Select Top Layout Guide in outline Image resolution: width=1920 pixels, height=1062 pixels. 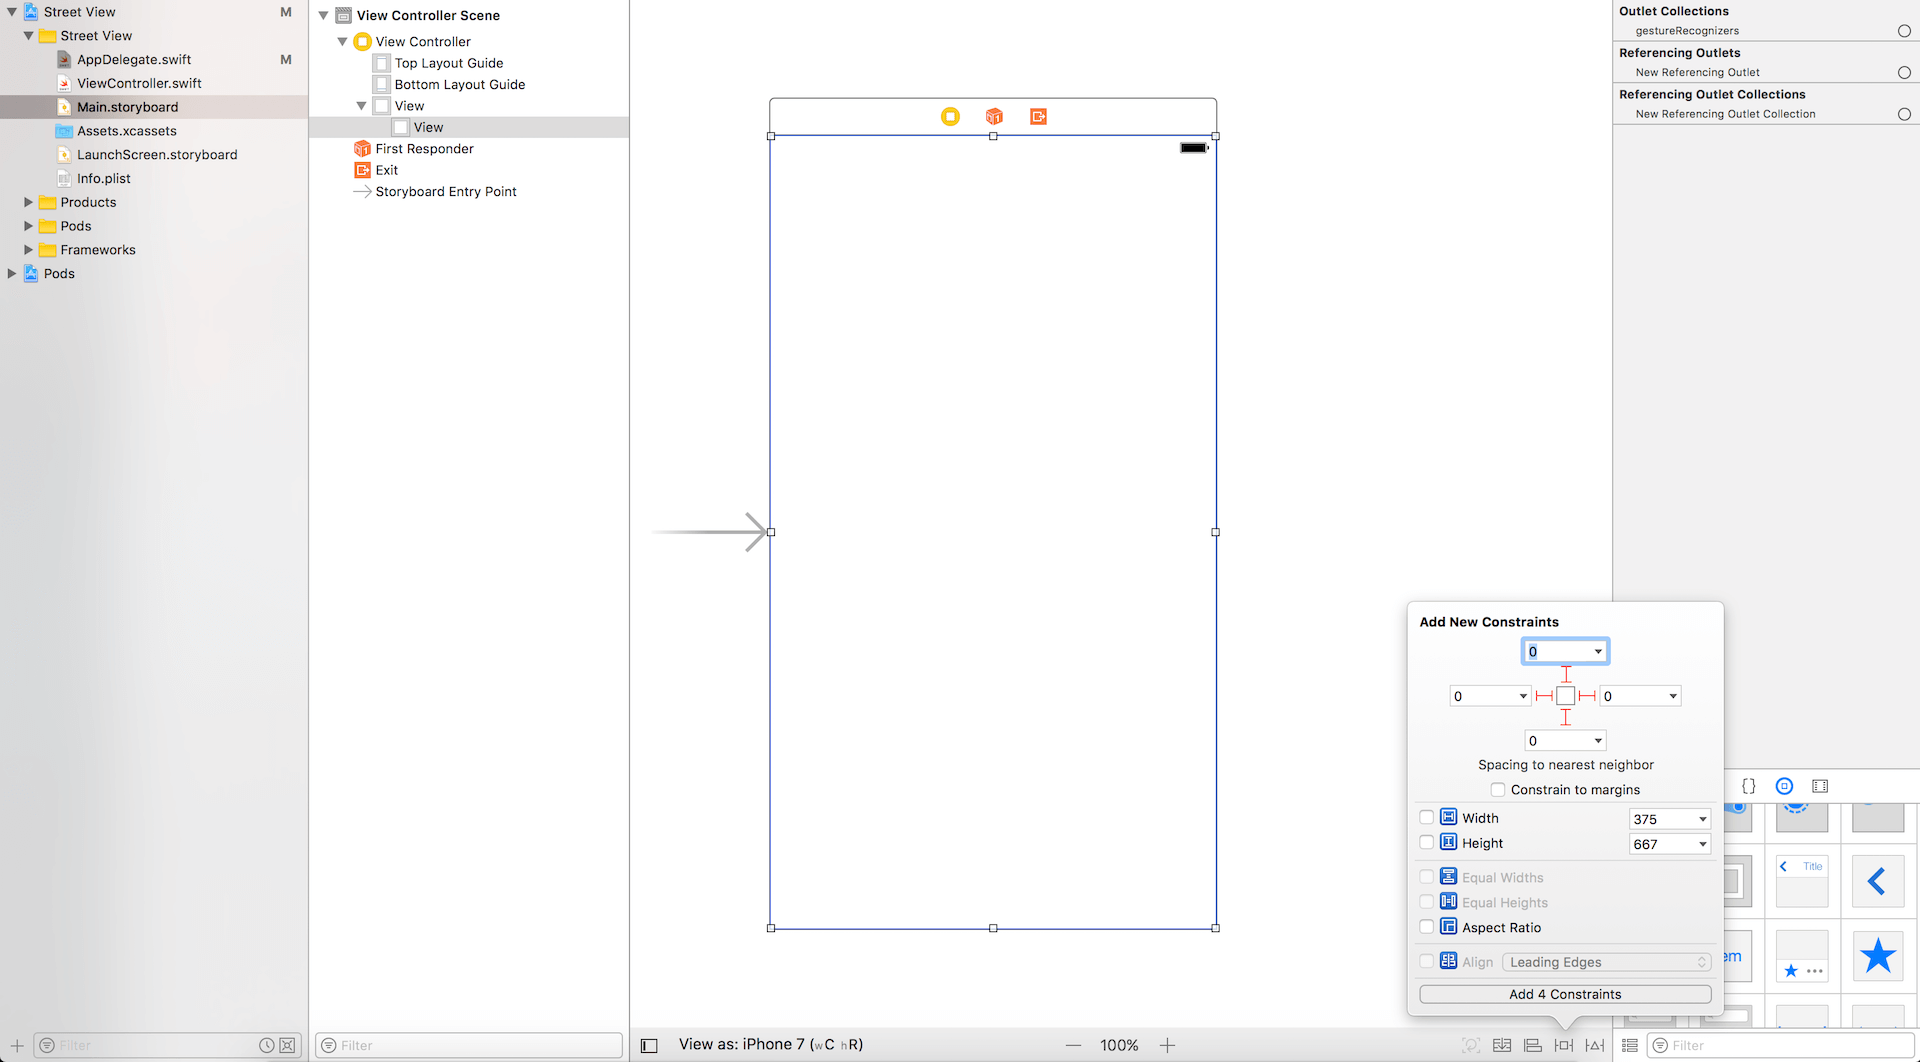[x=448, y=63]
